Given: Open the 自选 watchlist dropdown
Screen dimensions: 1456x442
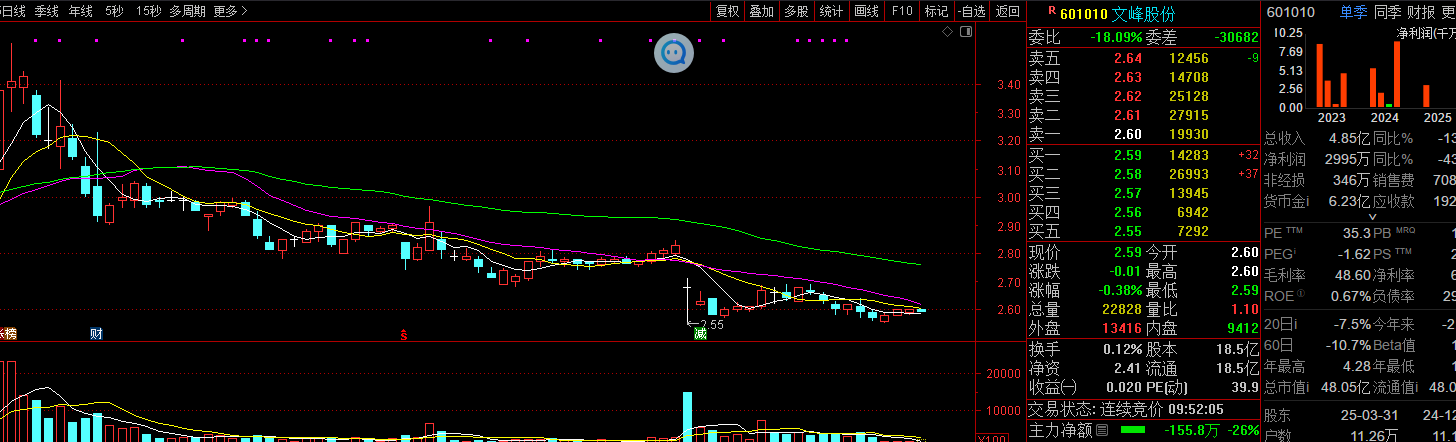Looking at the screenshot, I should pyautogui.click(x=971, y=11).
